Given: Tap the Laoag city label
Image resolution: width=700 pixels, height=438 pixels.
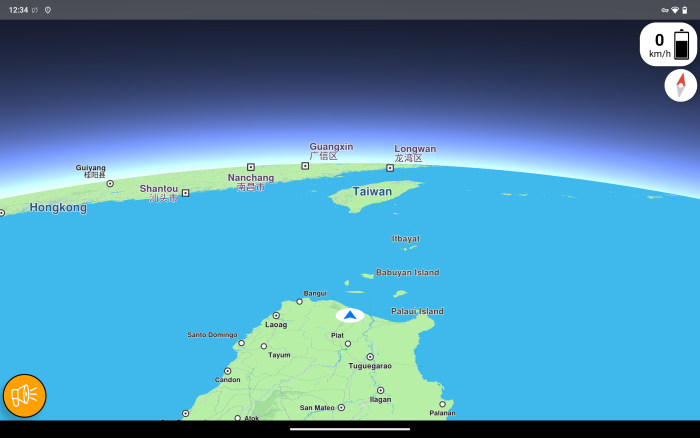Looking at the screenshot, I should (x=275, y=324).
